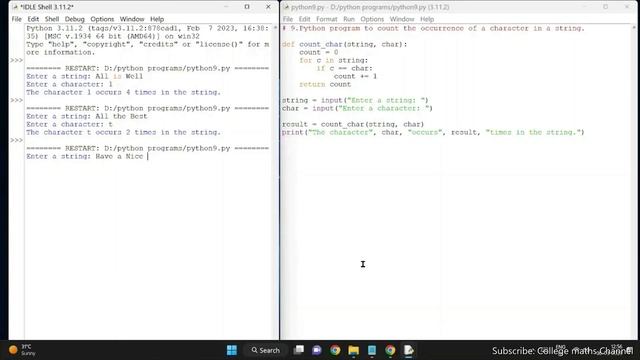Open Window menu in IDLE Shell window
This screenshot has height=360, width=640.
point(132,19)
